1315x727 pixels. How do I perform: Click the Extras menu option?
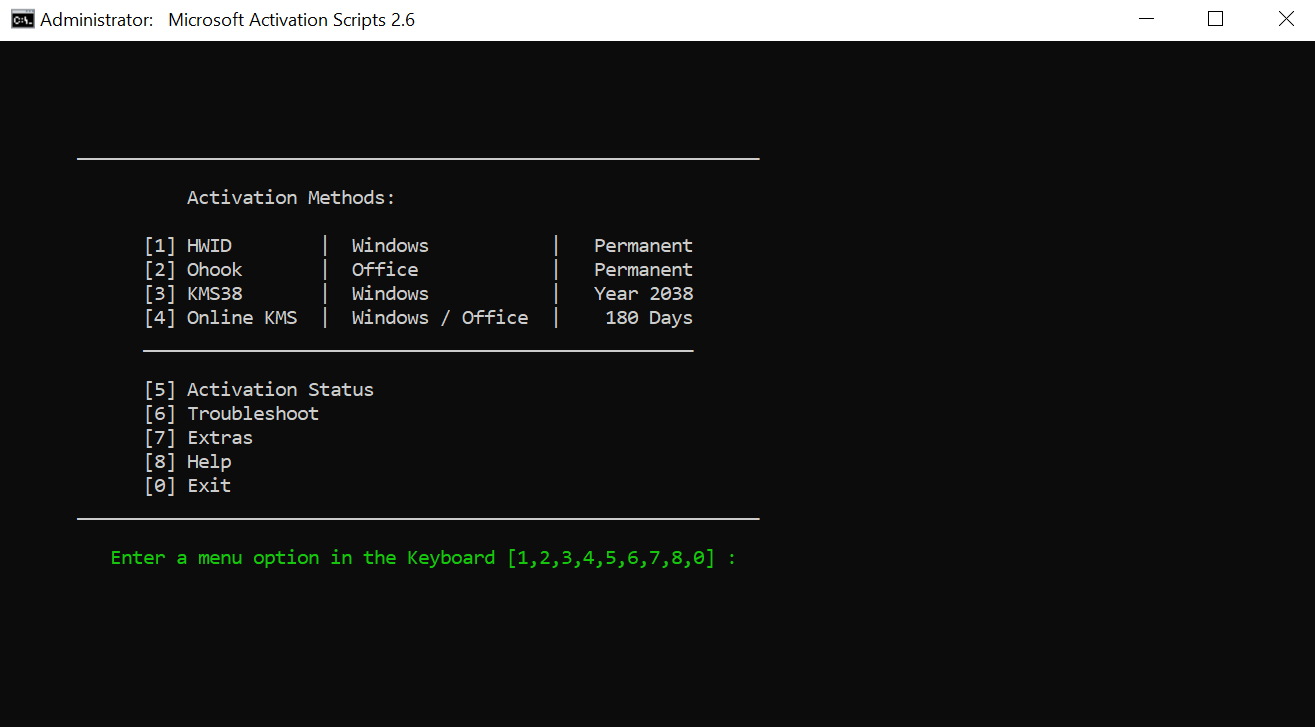pos(219,438)
